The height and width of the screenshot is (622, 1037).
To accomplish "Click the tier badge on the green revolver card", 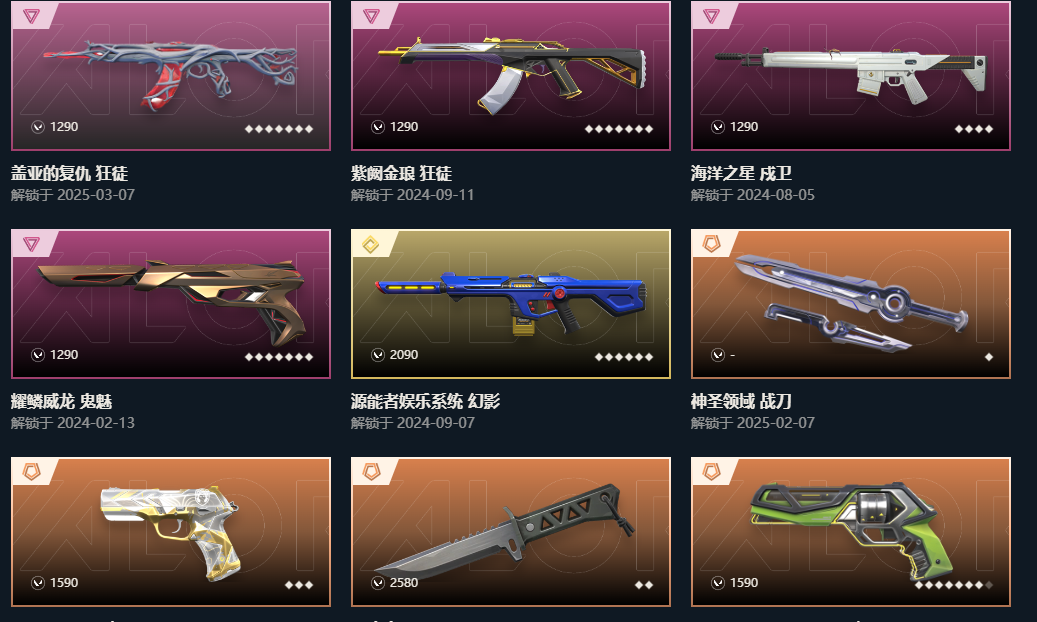I will click(711, 472).
